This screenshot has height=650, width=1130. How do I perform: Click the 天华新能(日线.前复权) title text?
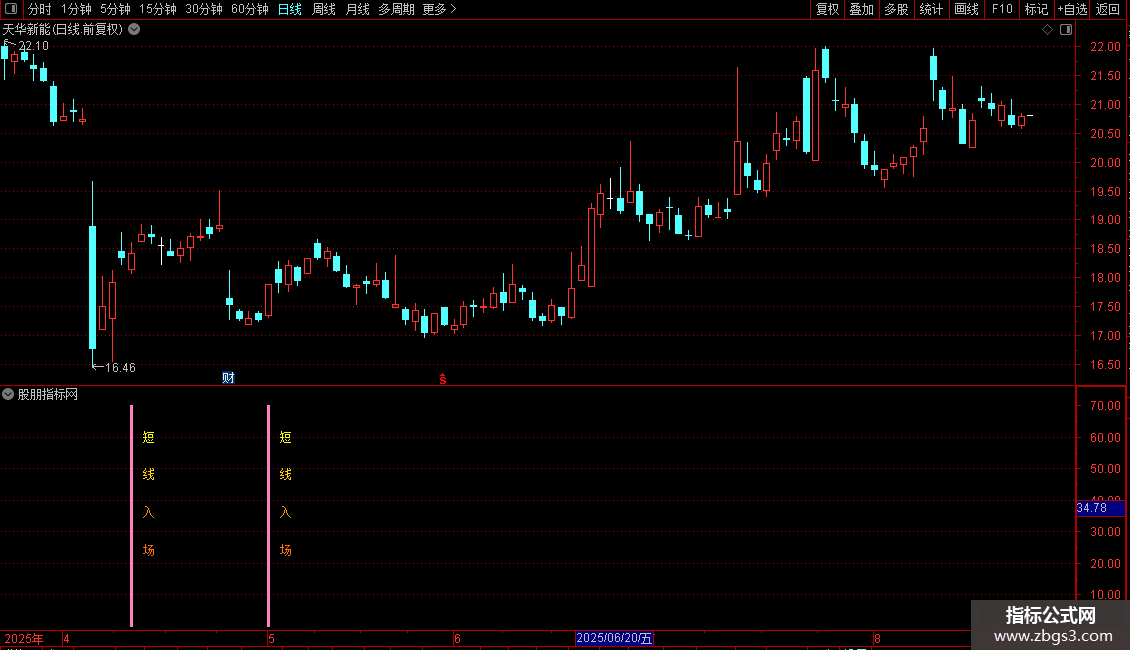[63, 30]
